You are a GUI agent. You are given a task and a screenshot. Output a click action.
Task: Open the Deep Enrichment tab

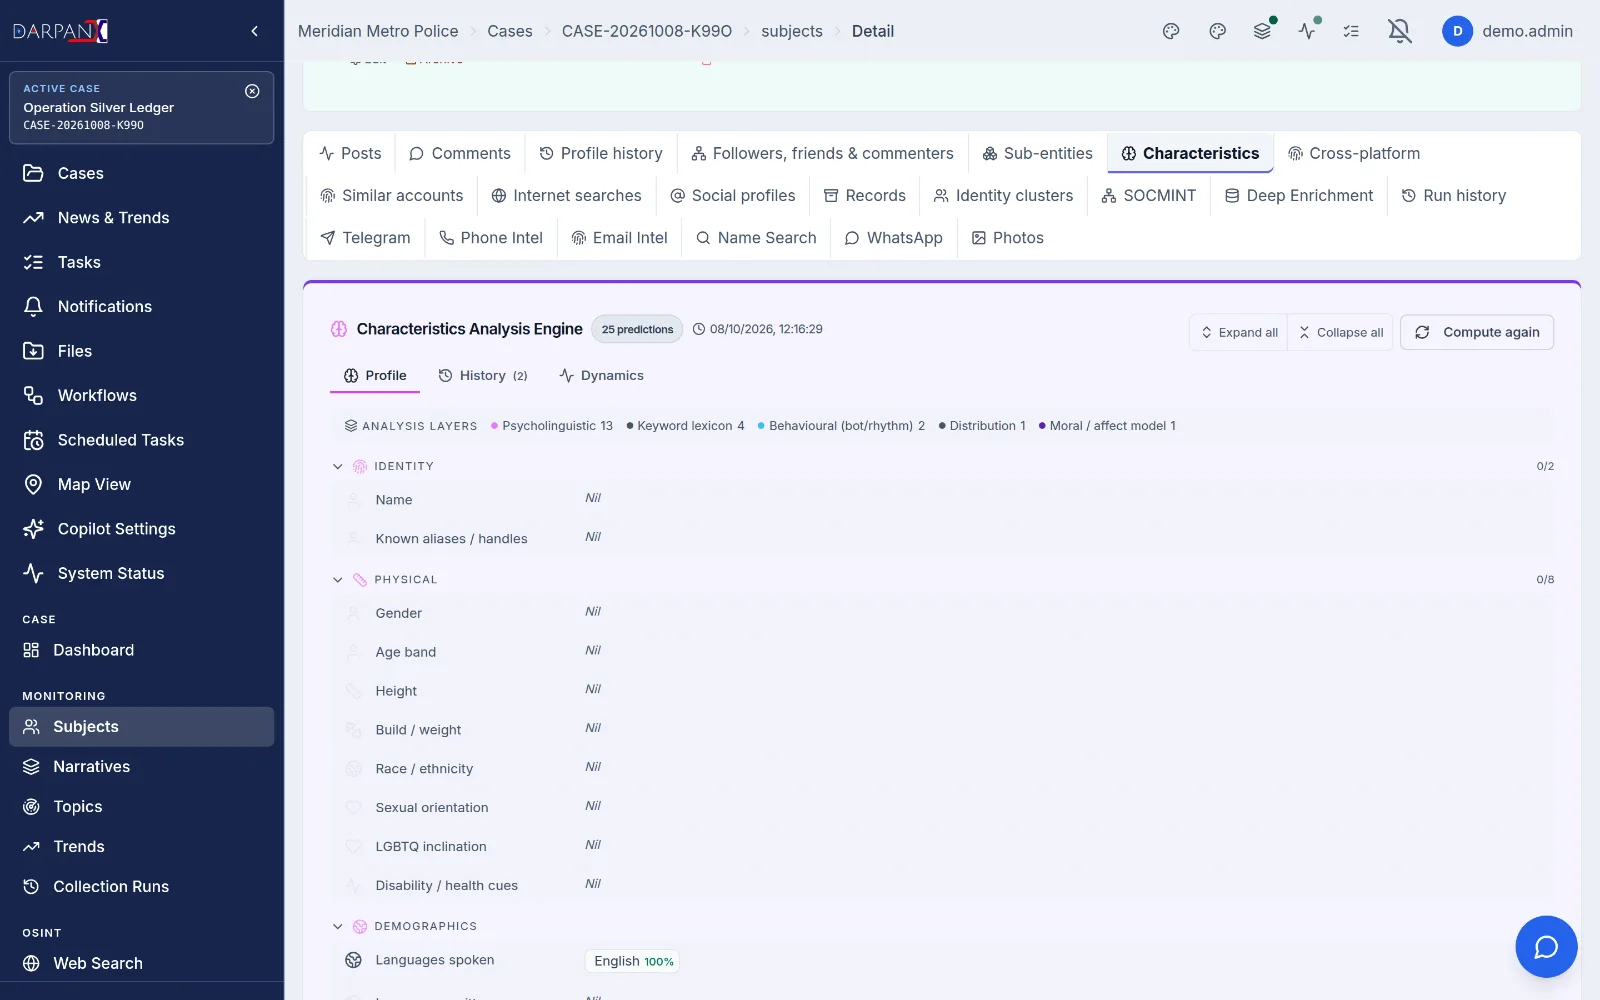tap(1299, 195)
